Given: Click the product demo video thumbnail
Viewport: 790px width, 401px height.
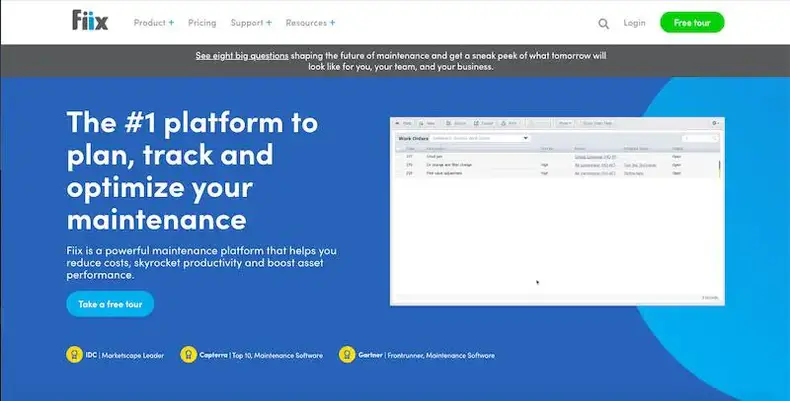Looking at the screenshot, I should (x=557, y=211).
